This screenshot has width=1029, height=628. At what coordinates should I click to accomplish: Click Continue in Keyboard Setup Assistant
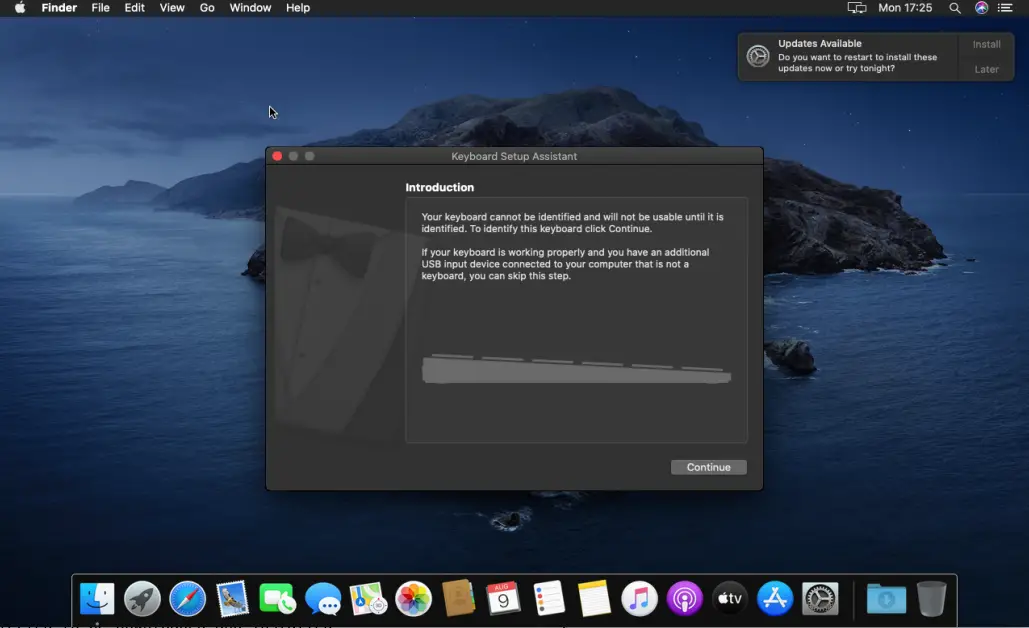[709, 467]
